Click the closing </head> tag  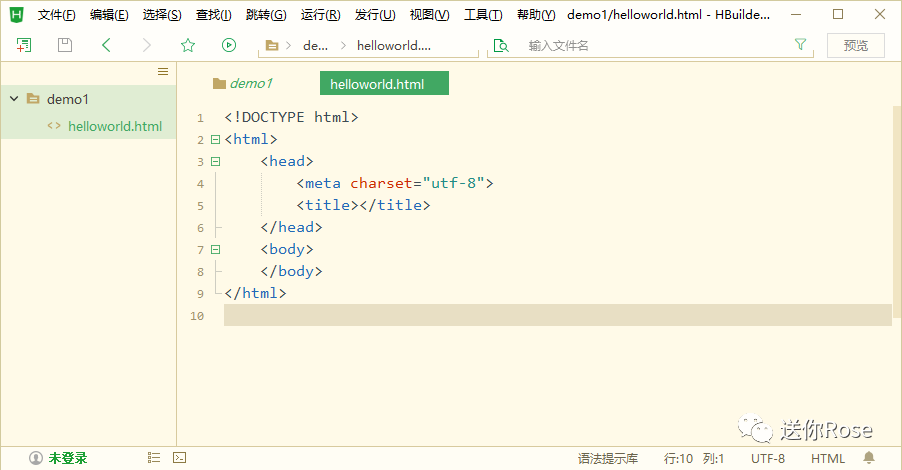pyautogui.click(x=291, y=227)
